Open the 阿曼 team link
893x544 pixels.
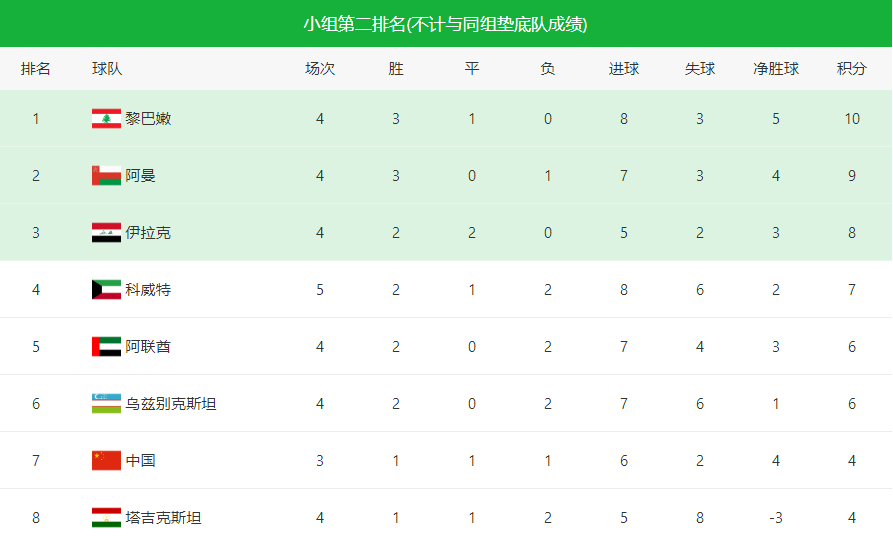pos(141,176)
